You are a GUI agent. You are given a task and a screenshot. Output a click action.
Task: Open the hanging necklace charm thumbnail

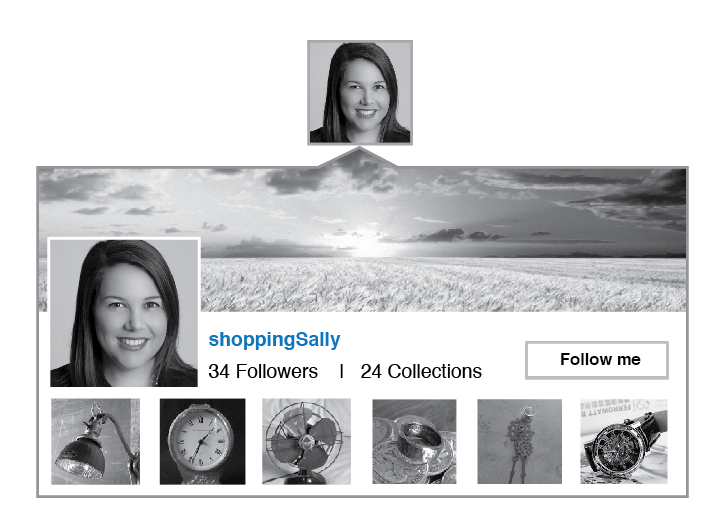click(x=519, y=441)
